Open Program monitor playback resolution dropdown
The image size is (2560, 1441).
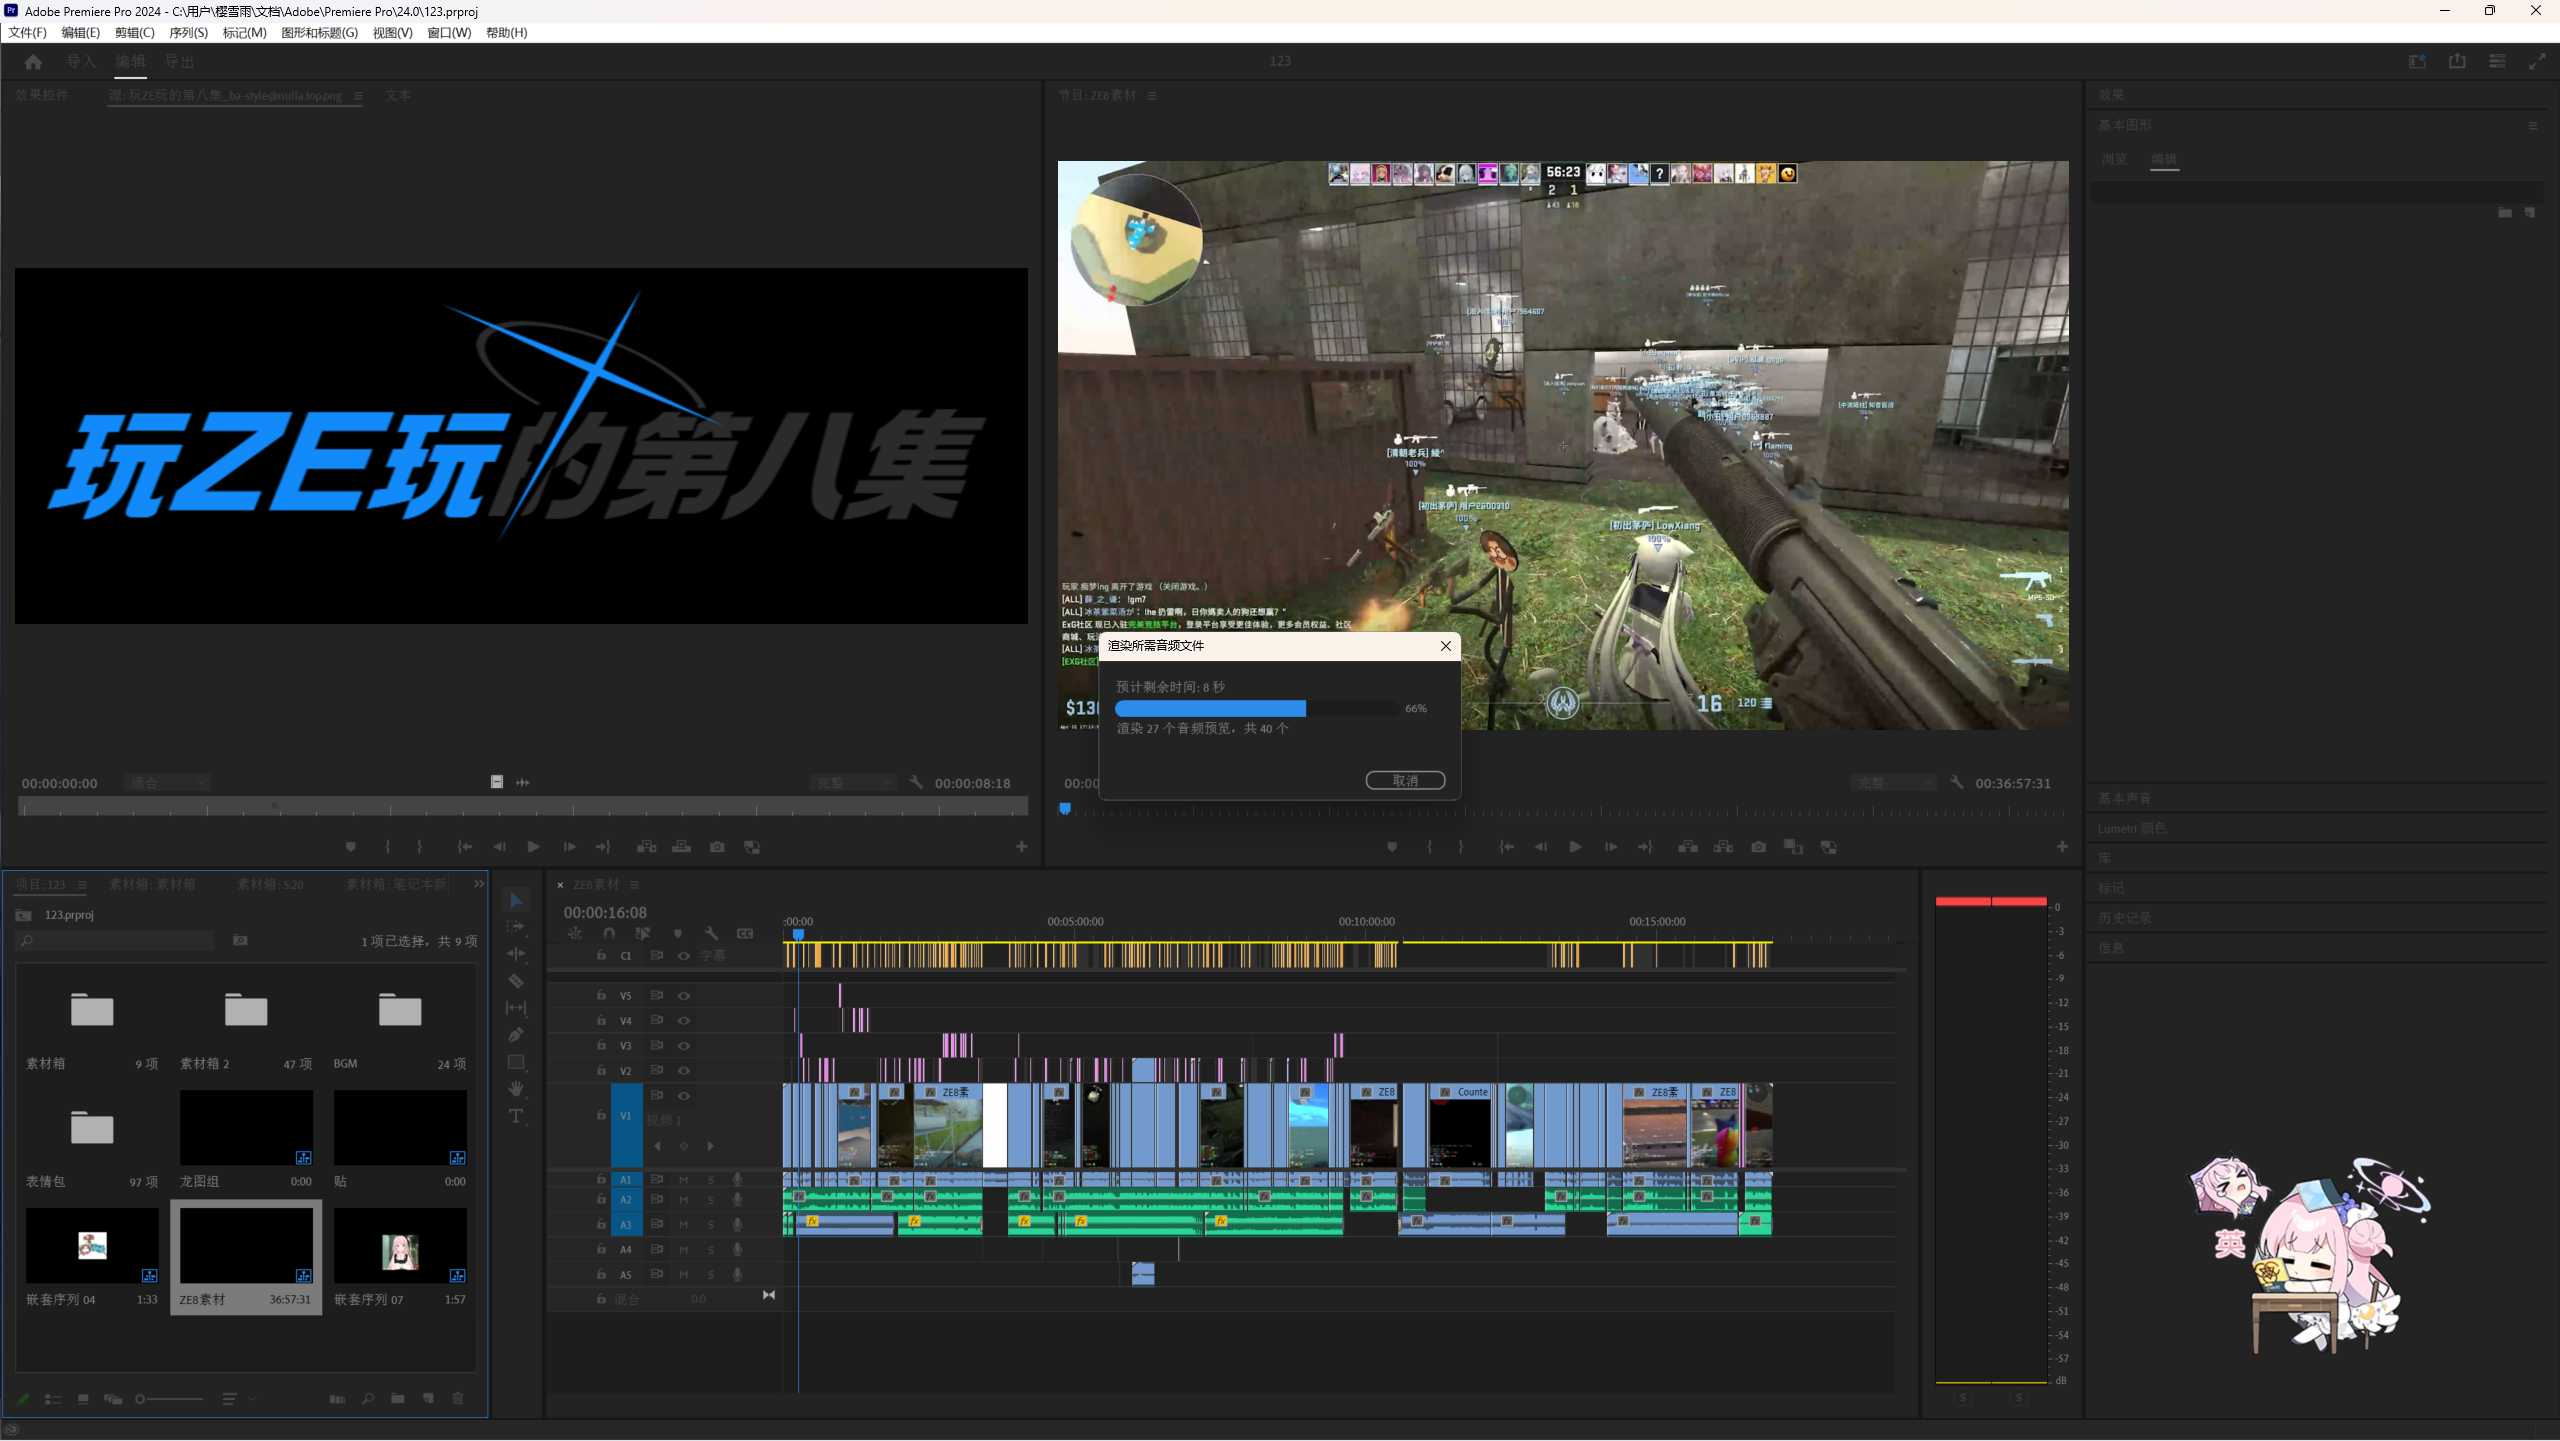1893,783
